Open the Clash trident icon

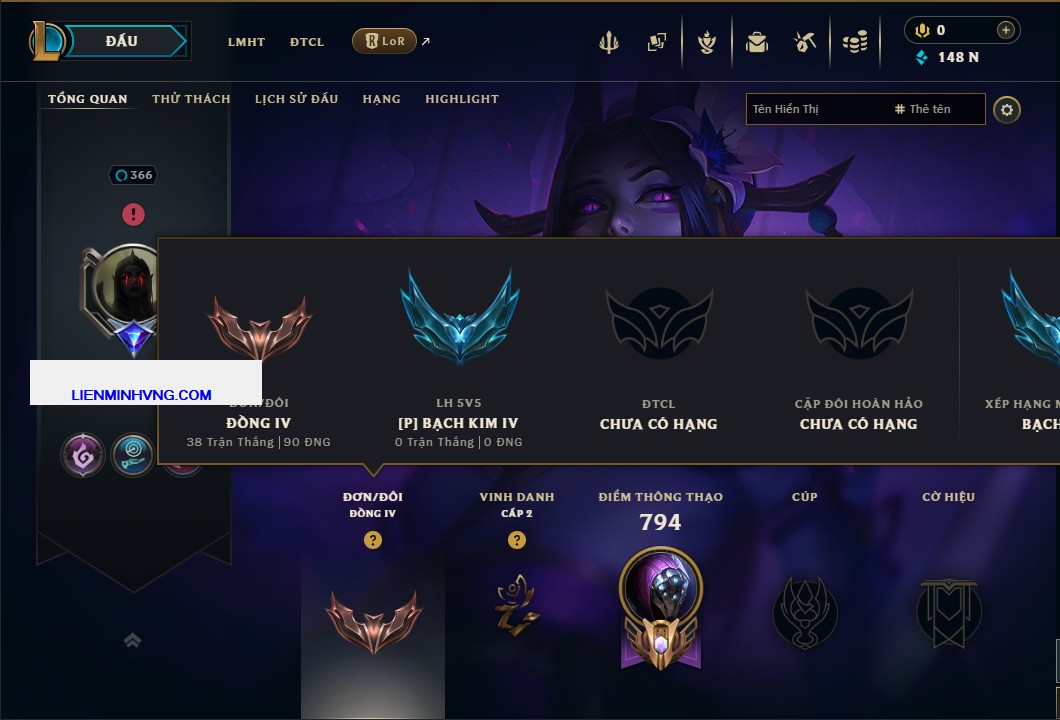(x=609, y=43)
